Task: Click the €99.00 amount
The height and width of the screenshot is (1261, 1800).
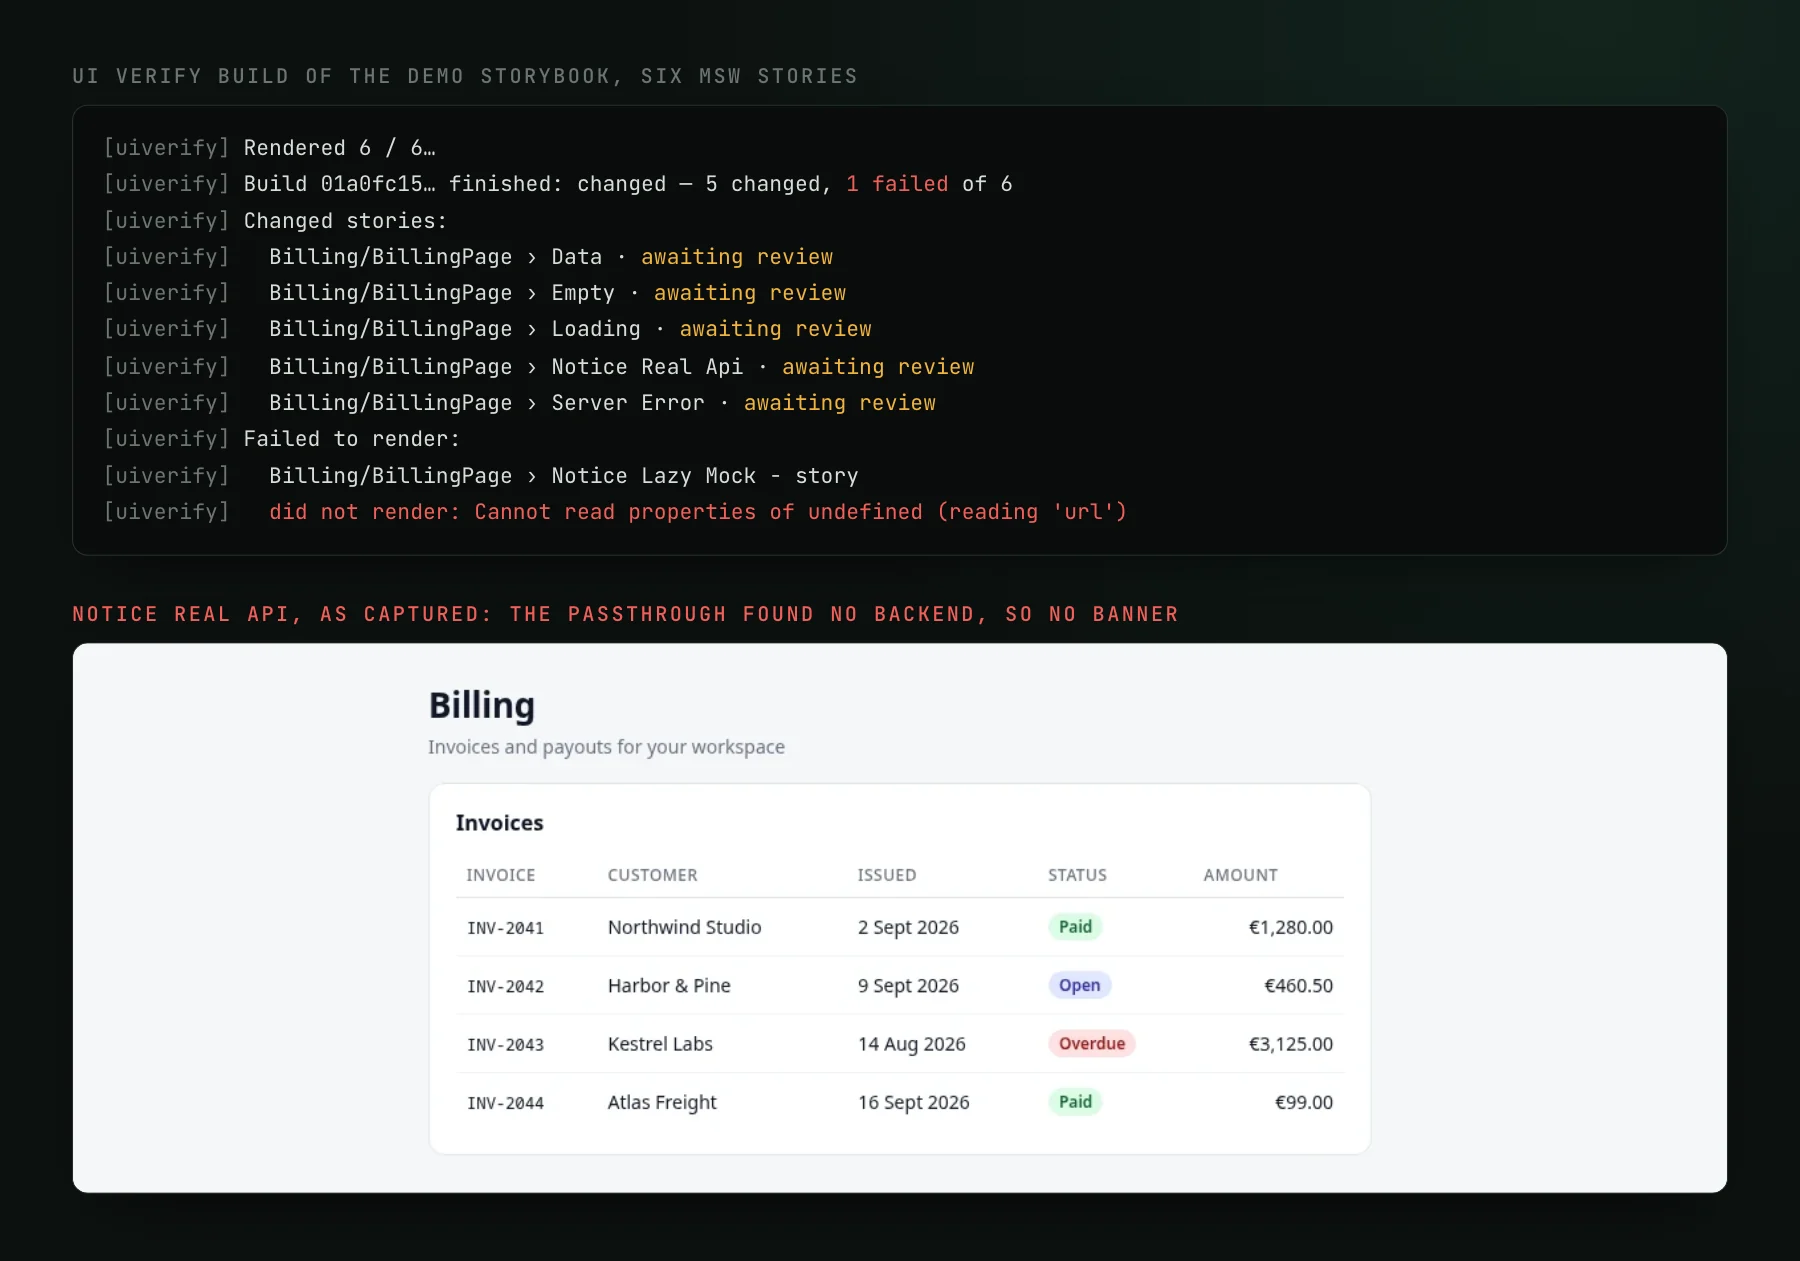Action: click(x=1304, y=1102)
